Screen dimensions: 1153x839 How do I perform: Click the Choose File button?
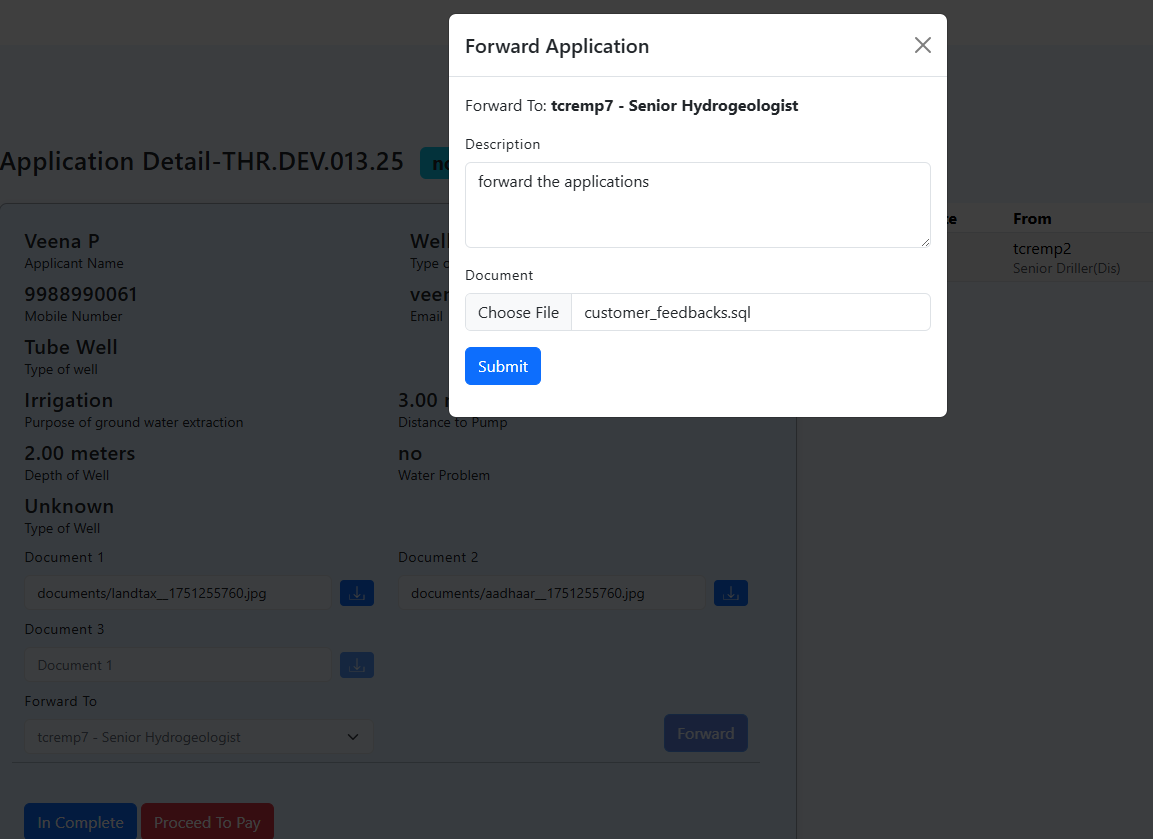518,312
